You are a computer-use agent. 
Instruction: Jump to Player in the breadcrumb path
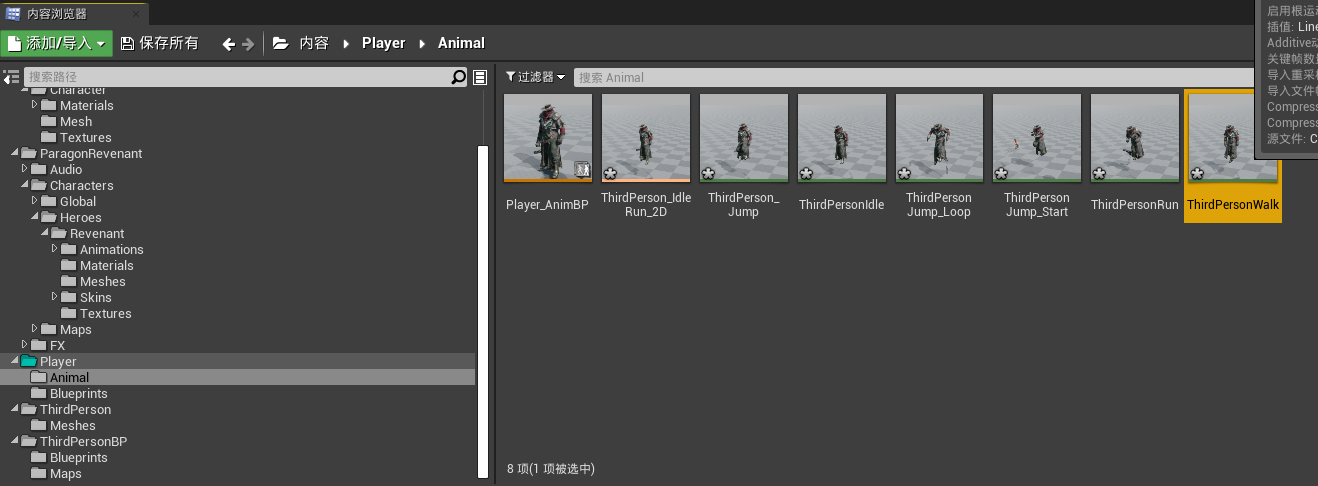(384, 43)
